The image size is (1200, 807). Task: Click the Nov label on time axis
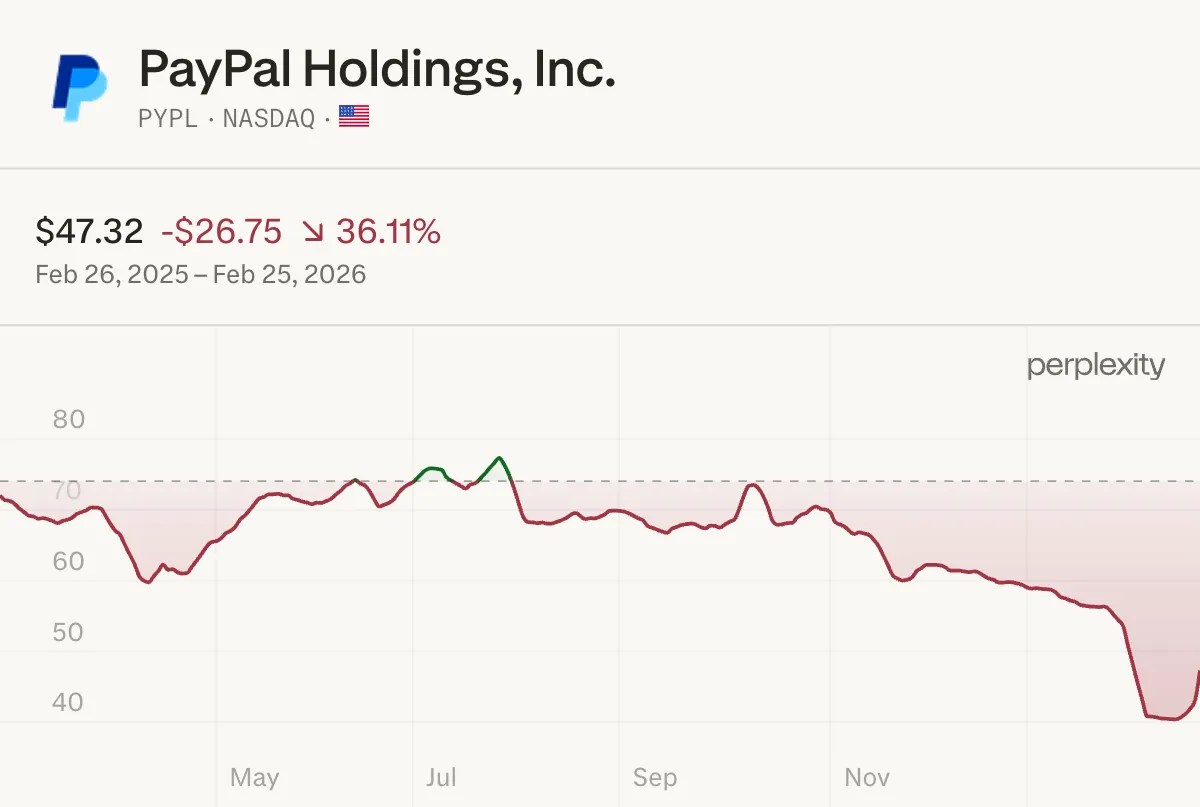[x=867, y=777]
